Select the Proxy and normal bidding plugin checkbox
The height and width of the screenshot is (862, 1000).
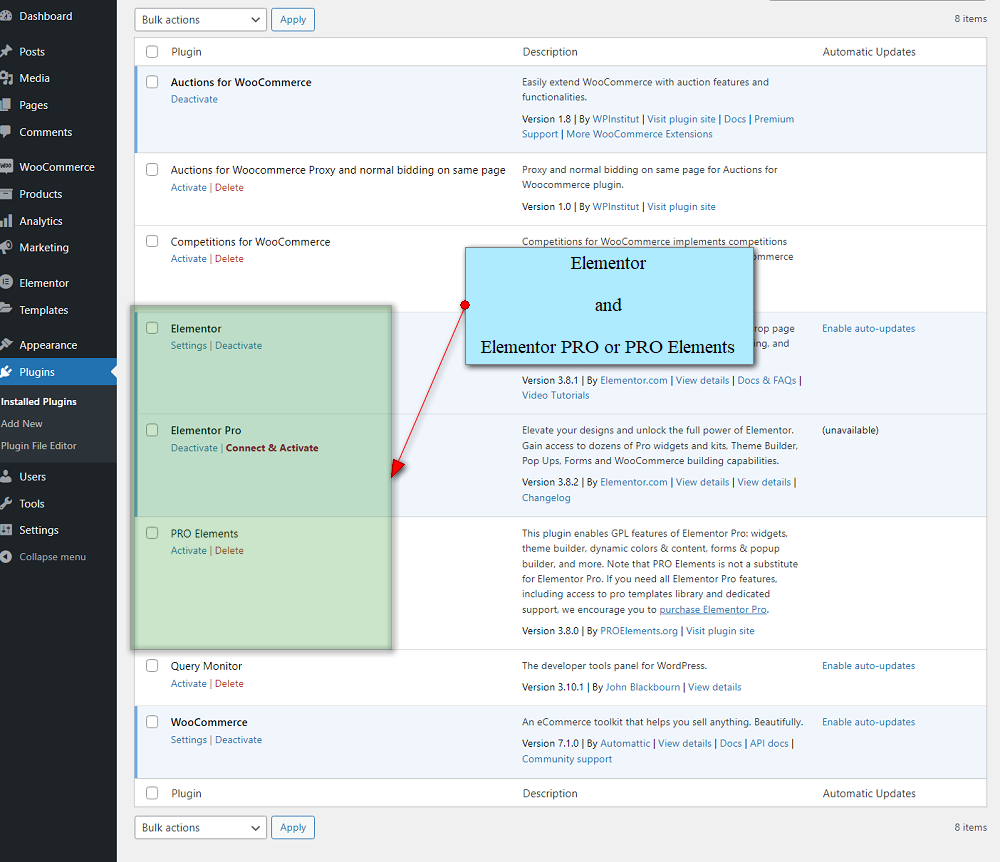point(152,170)
